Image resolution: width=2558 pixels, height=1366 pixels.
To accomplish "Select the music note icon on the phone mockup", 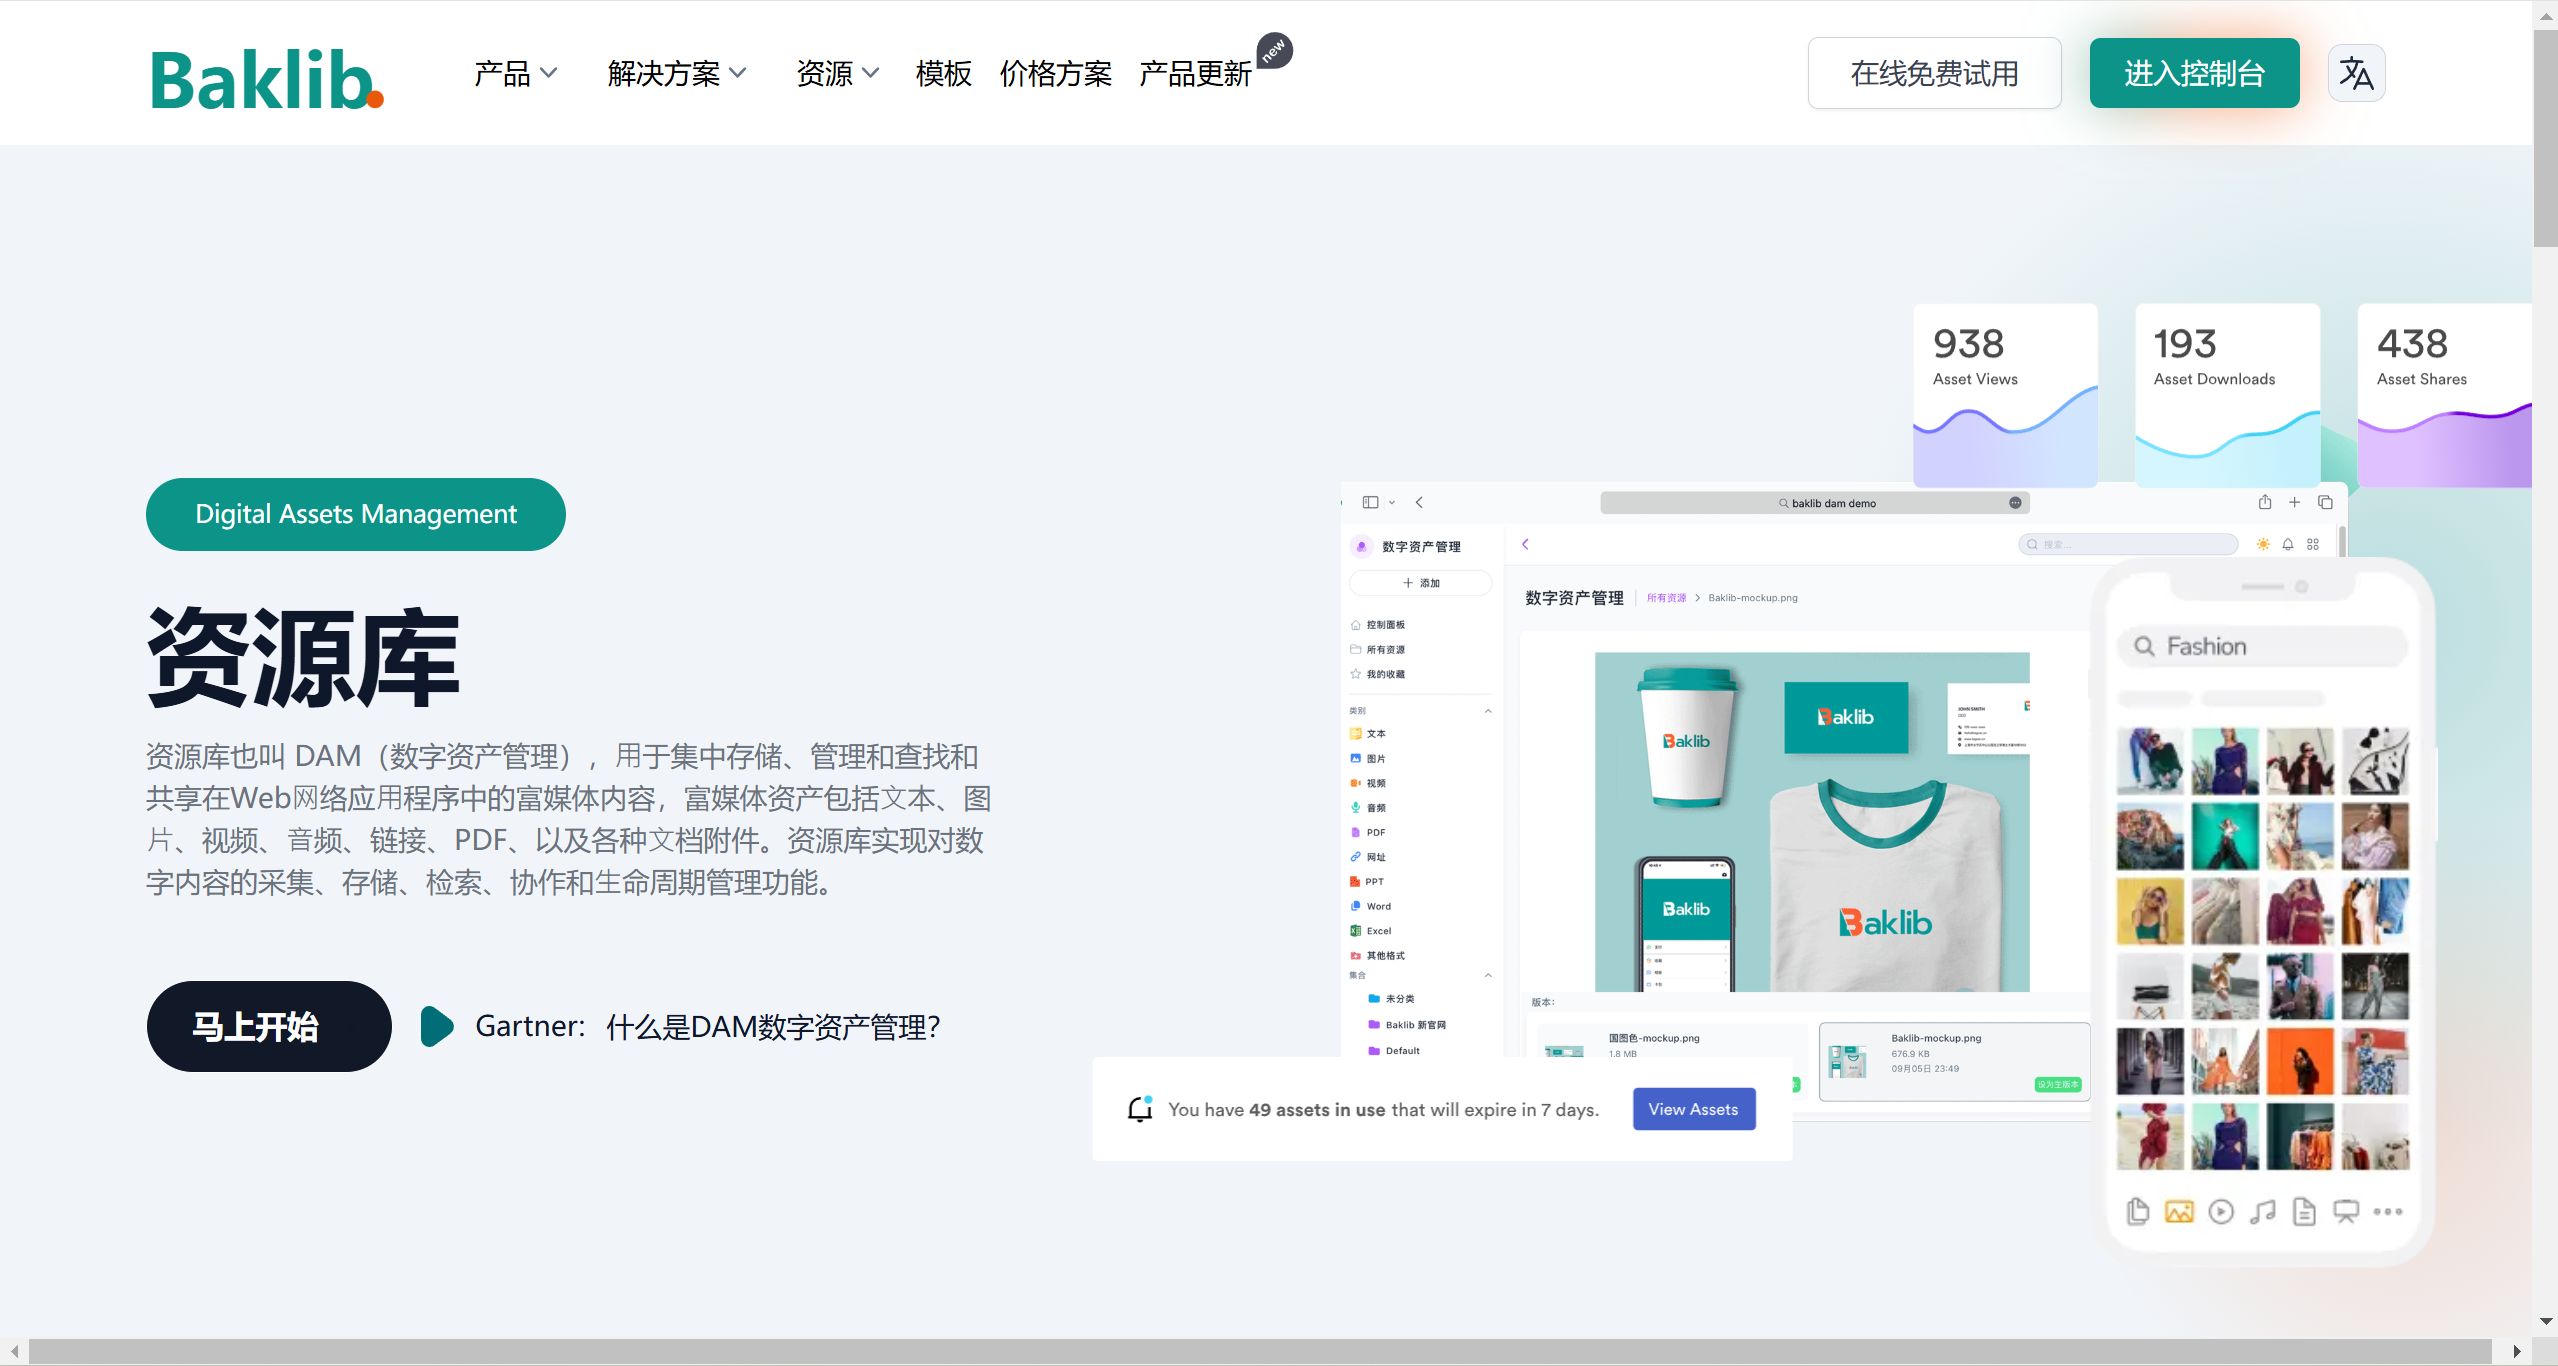I will [x=2262, y=1212].
